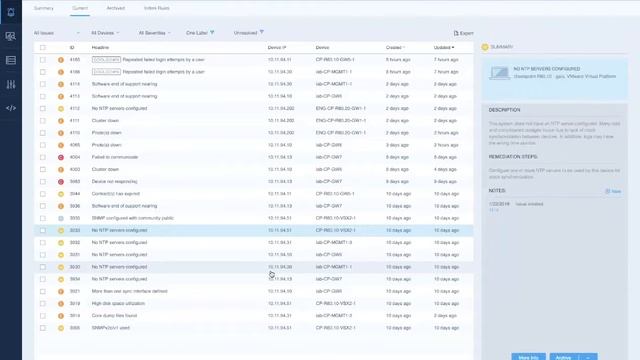Click the ID column header

(x=72, y=48)
